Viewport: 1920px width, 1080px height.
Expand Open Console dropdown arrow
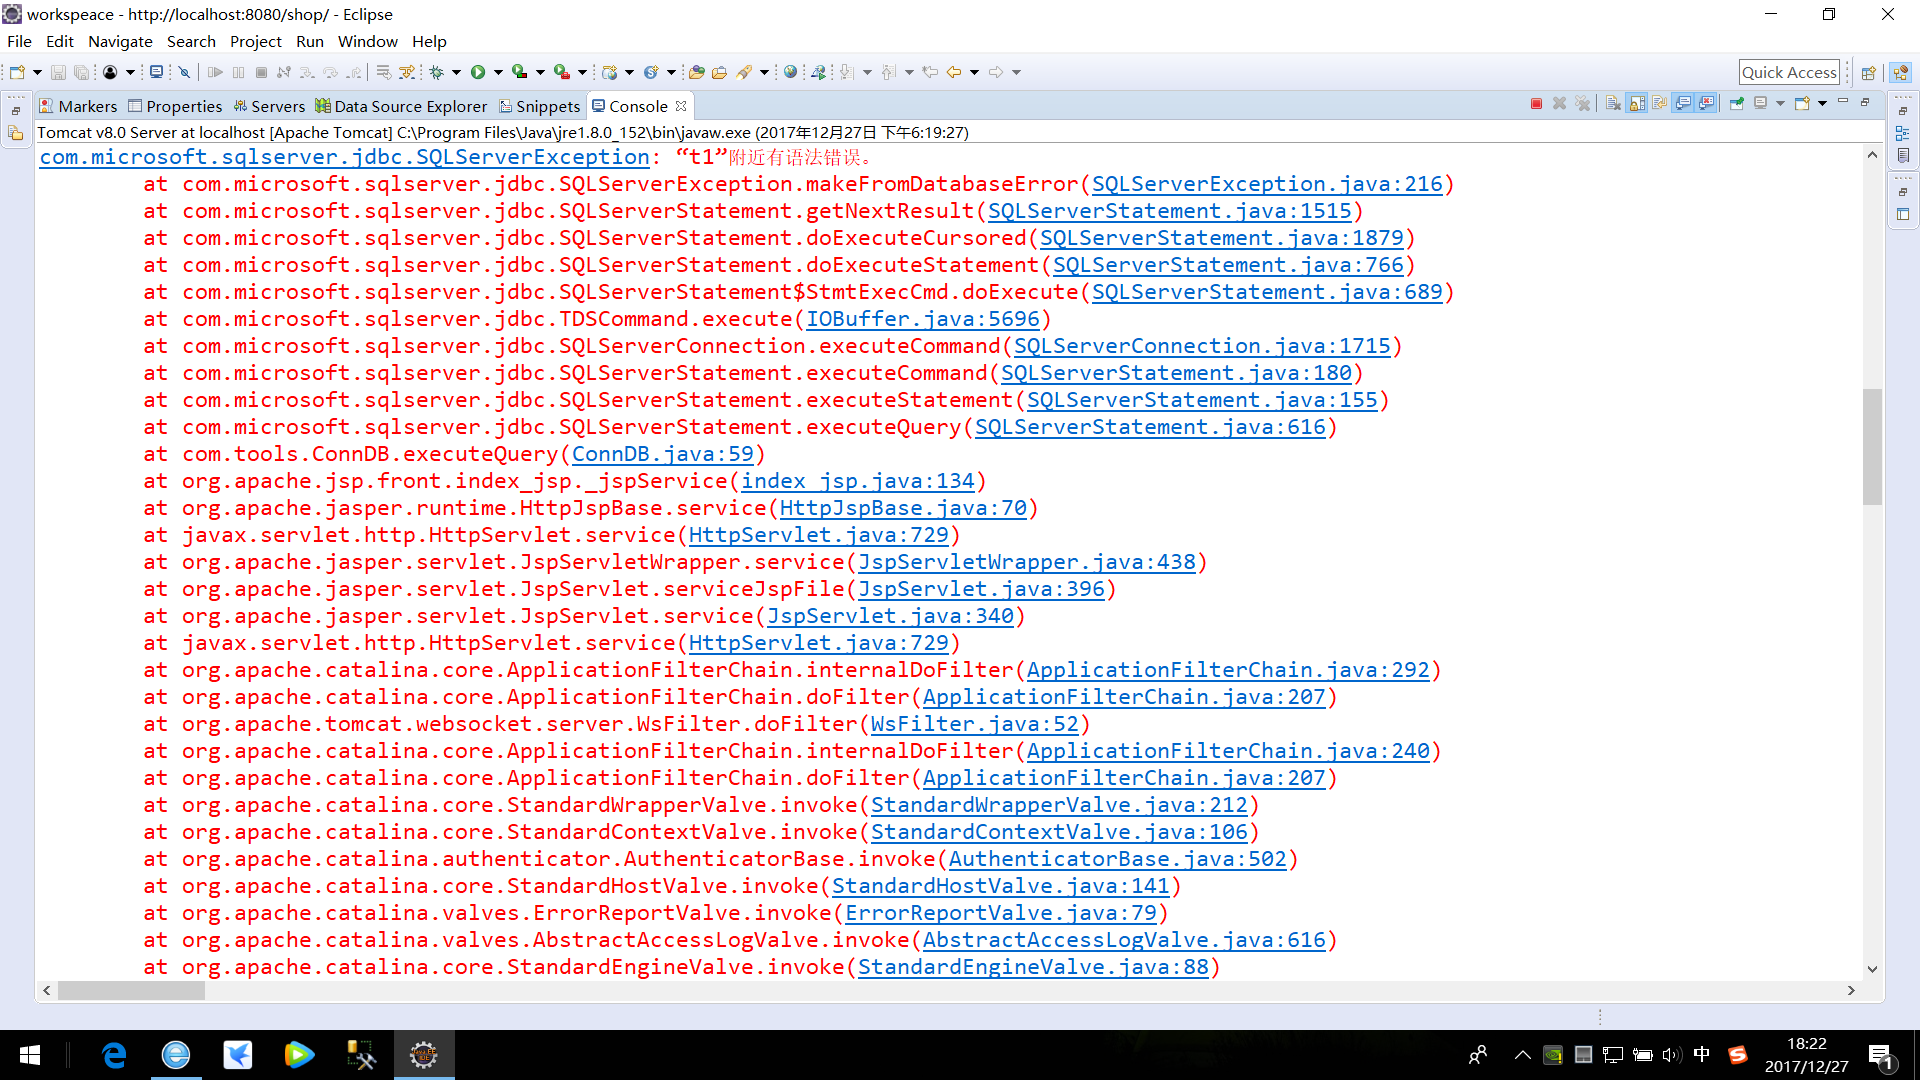click(1822, 104)
